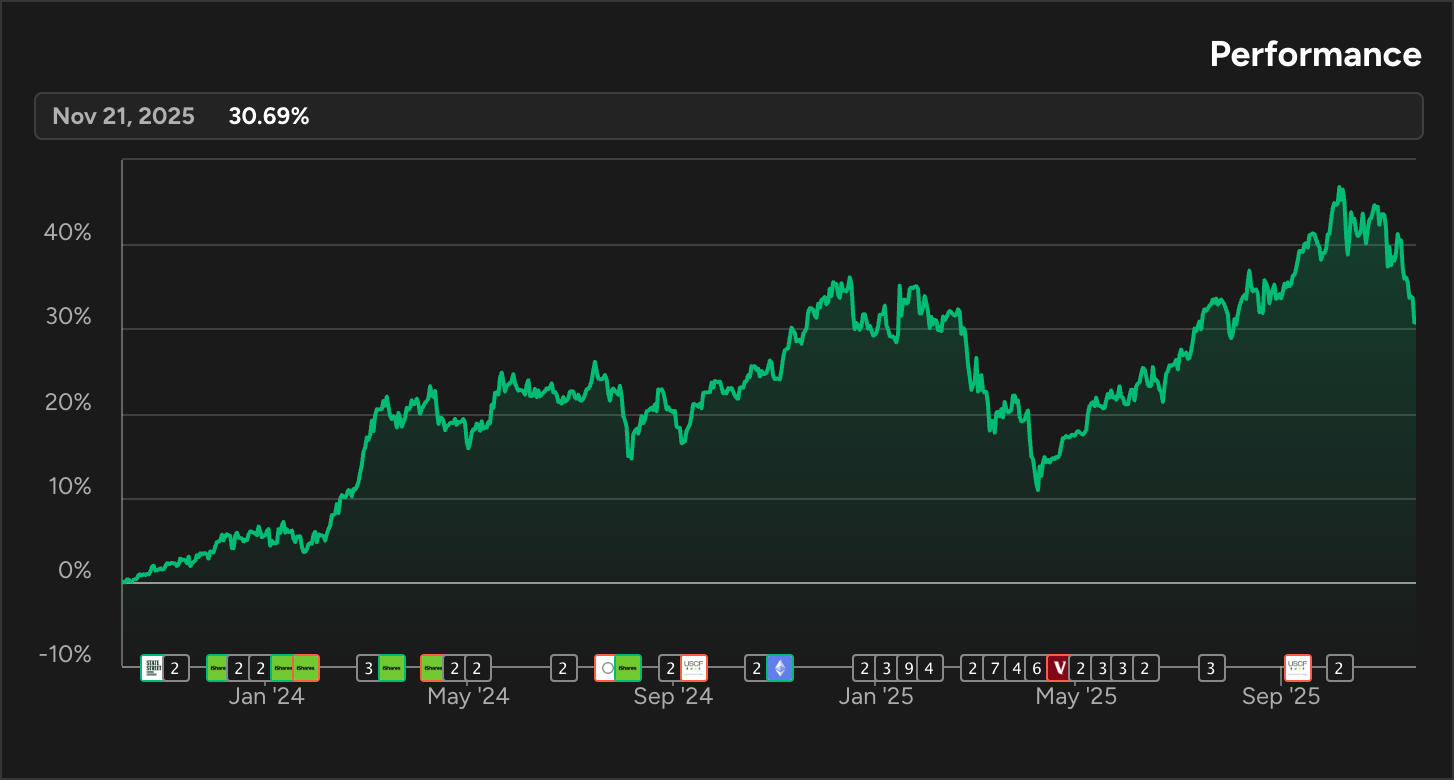This screenshot has height=780, width=1454.
Task: Select the first iShares marker before Jan '24
Action: (218, 668)
